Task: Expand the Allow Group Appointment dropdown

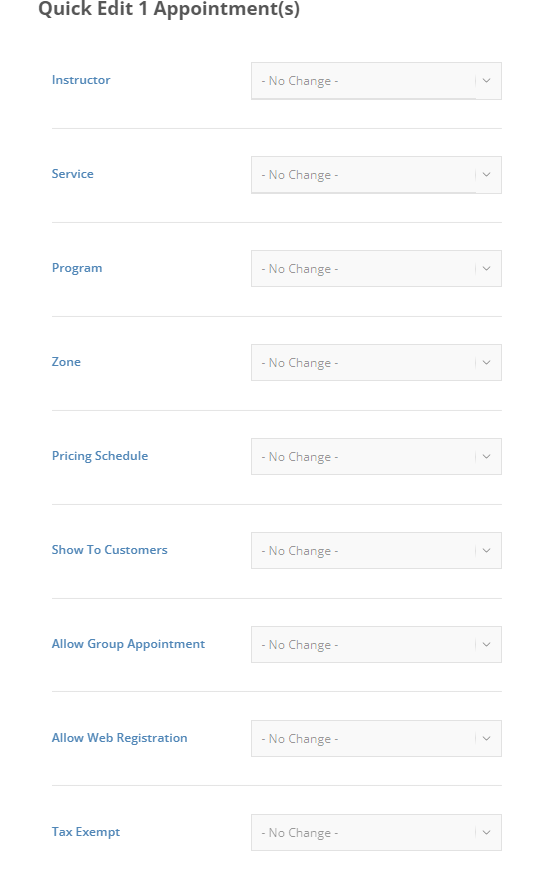Action: point(376,644)
